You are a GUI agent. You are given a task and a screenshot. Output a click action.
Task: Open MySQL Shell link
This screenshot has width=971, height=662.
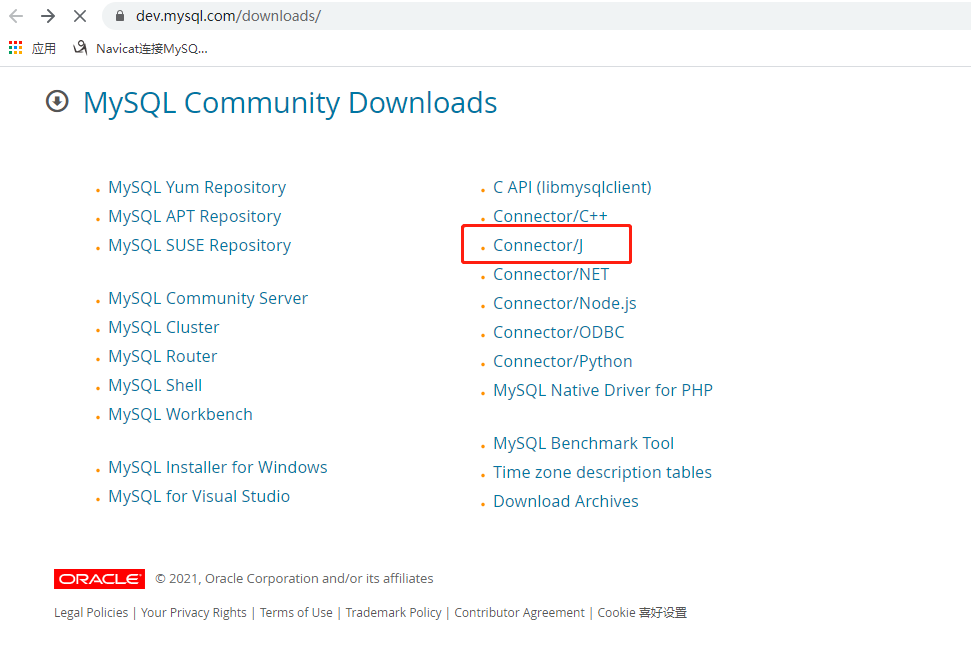tap(155, 385)
